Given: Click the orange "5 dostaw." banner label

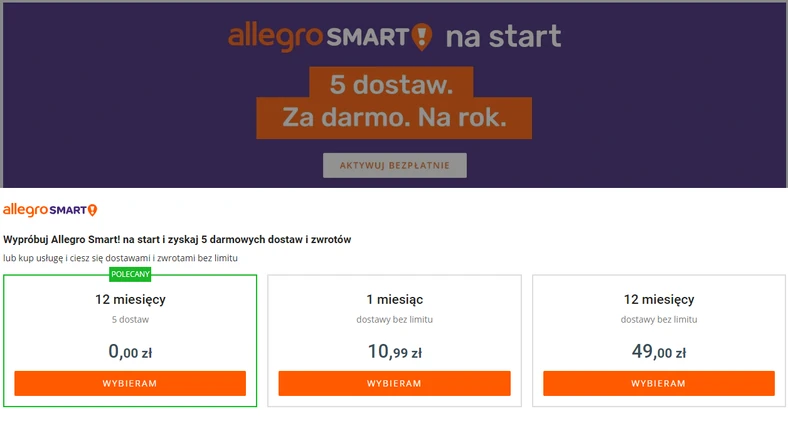Looking at the screenshot, I should (390, 82).
